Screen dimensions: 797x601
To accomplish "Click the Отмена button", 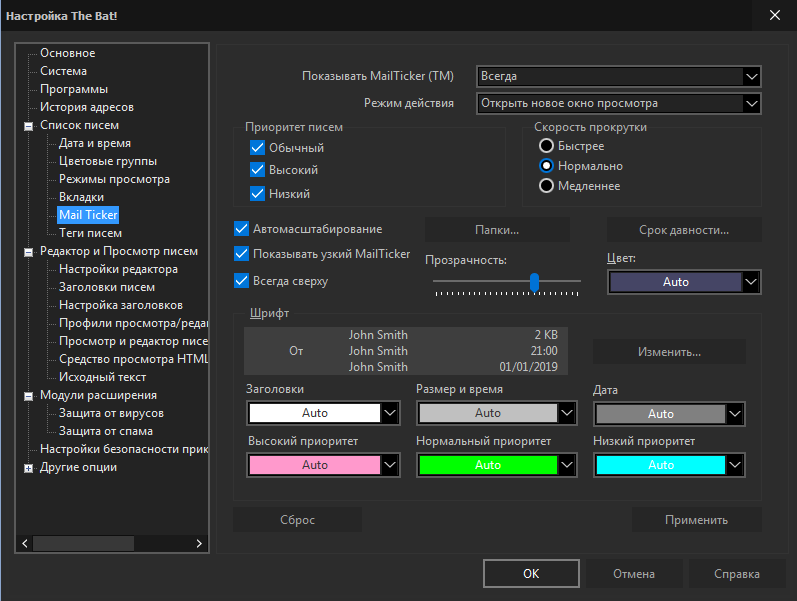I will coord(634,574).
